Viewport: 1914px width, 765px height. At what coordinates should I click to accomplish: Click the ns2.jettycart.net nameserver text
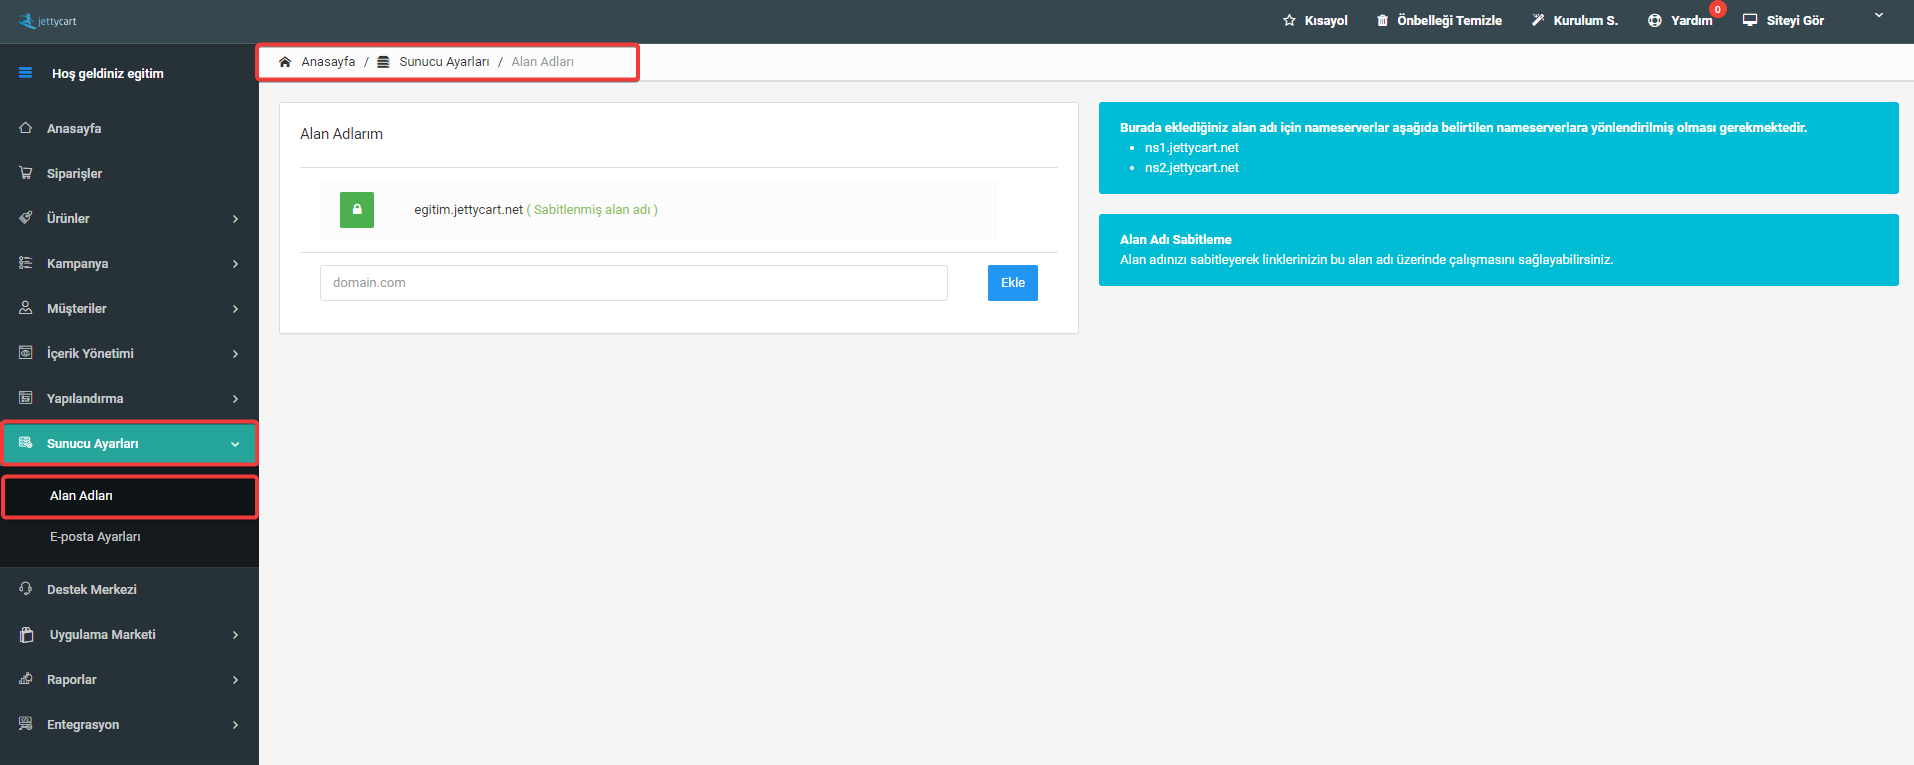1192,168
